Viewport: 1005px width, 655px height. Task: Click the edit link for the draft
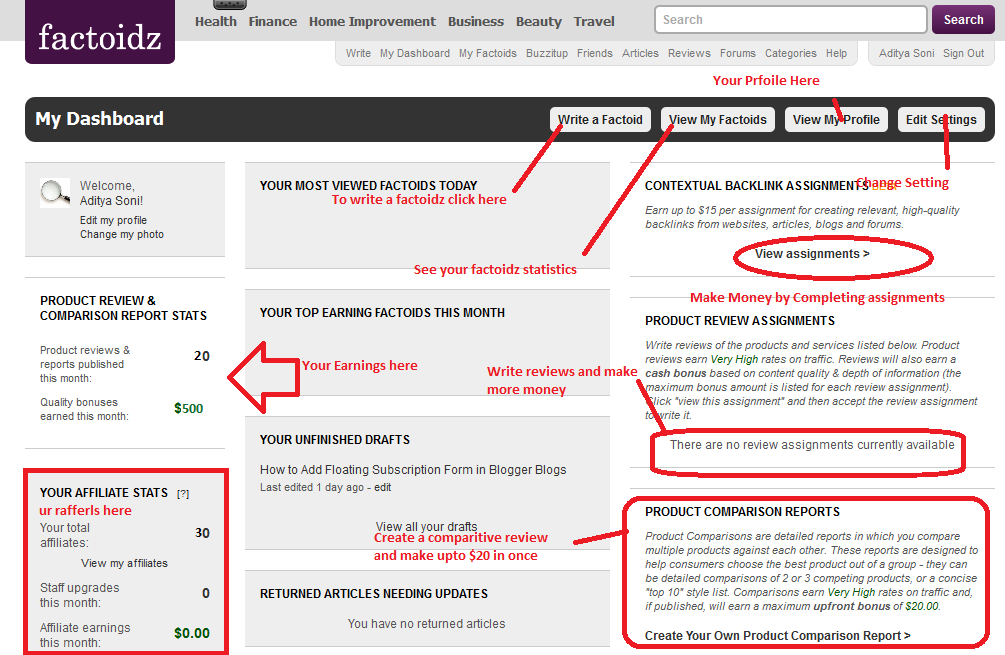point(383,487)
